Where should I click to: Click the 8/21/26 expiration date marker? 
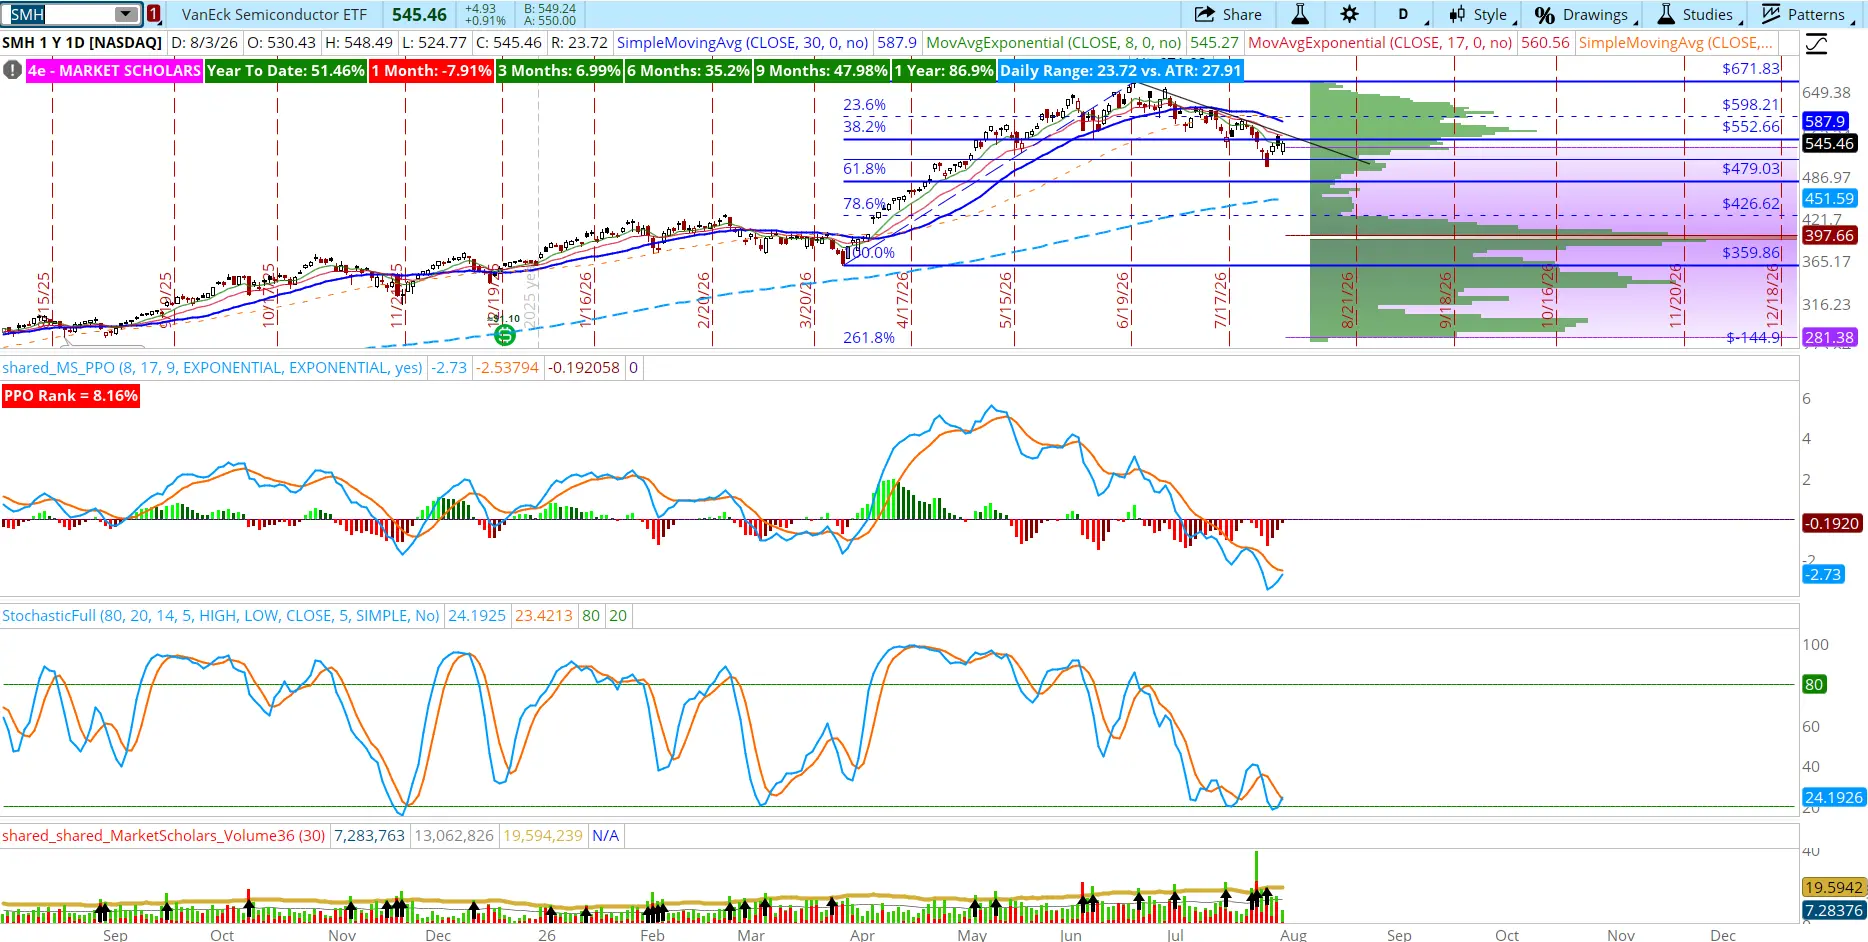coord(1347,300)
